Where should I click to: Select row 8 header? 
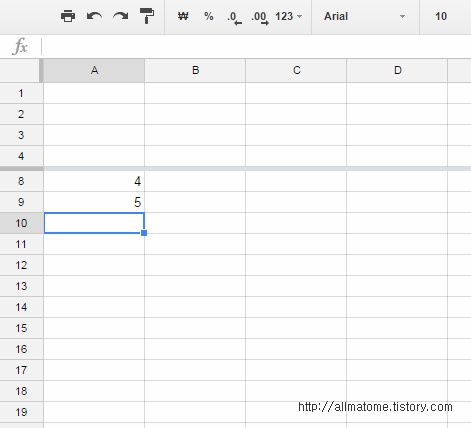click(x=21, y=181)
